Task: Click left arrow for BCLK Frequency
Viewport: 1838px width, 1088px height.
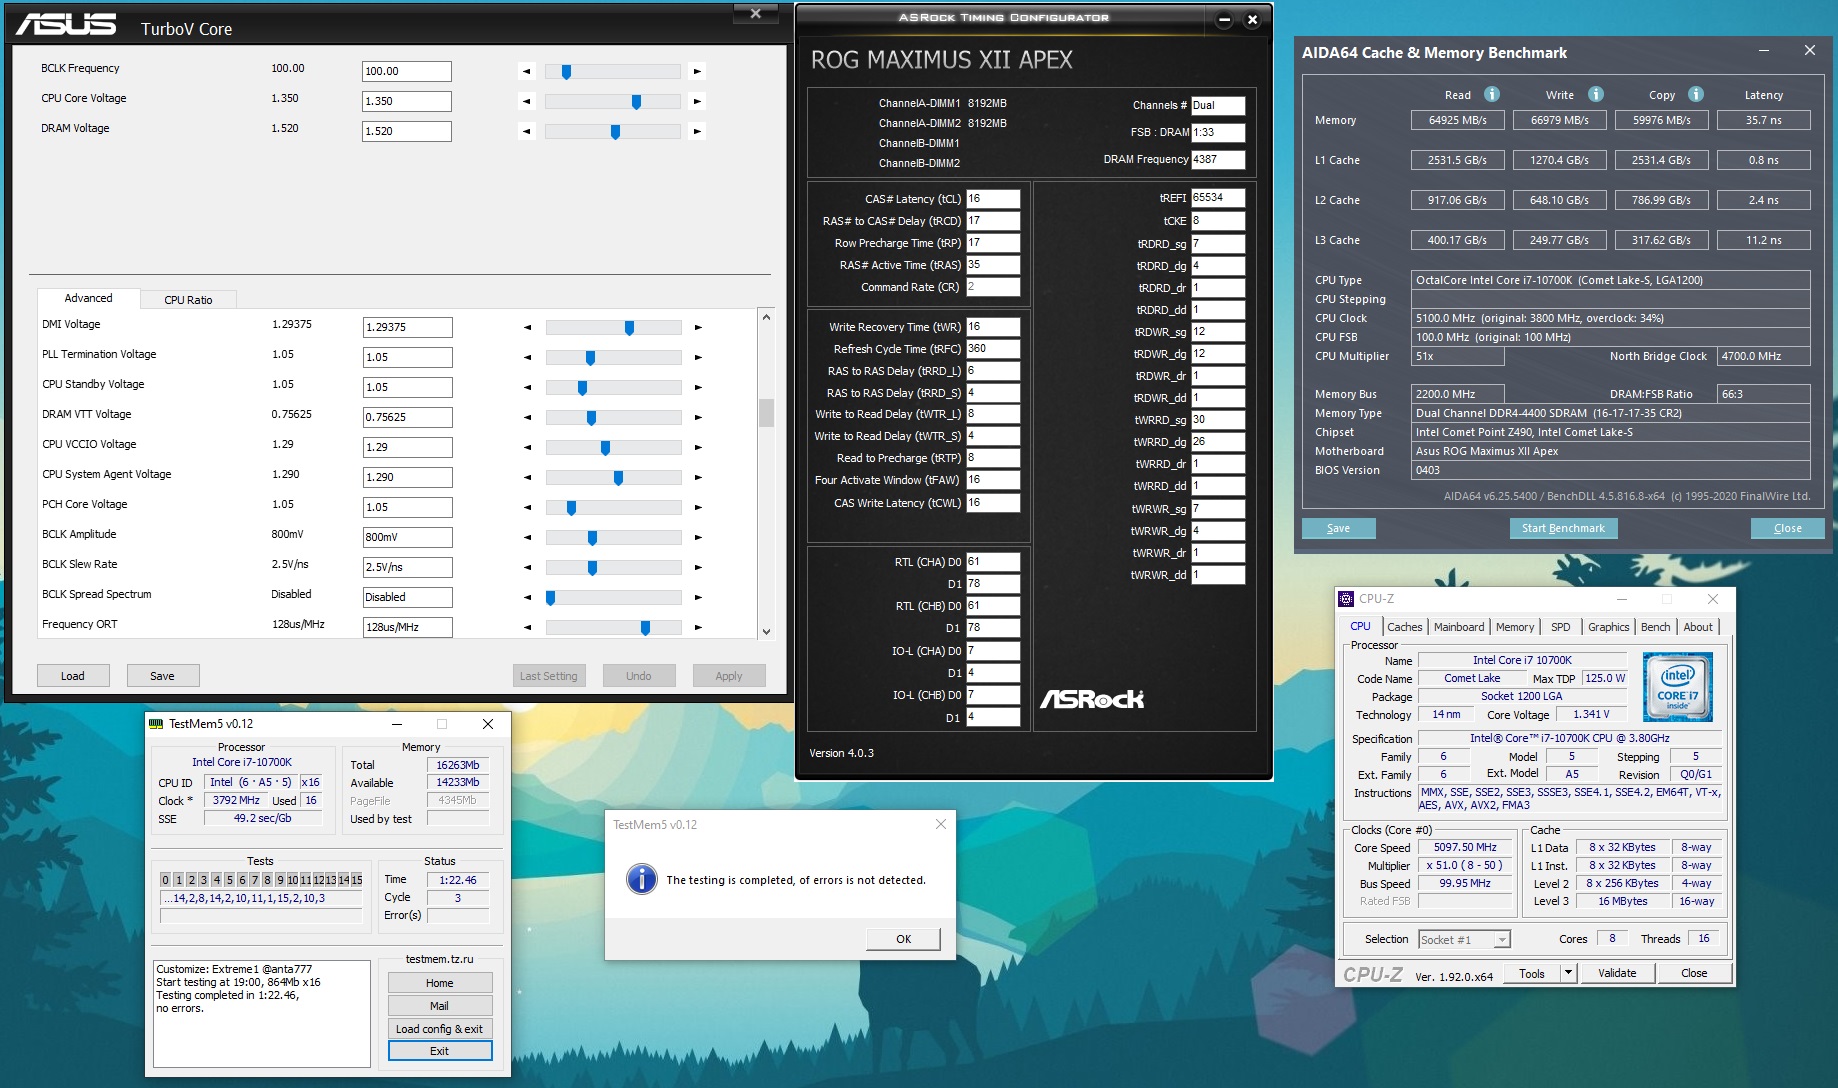Action: [526, 71]
